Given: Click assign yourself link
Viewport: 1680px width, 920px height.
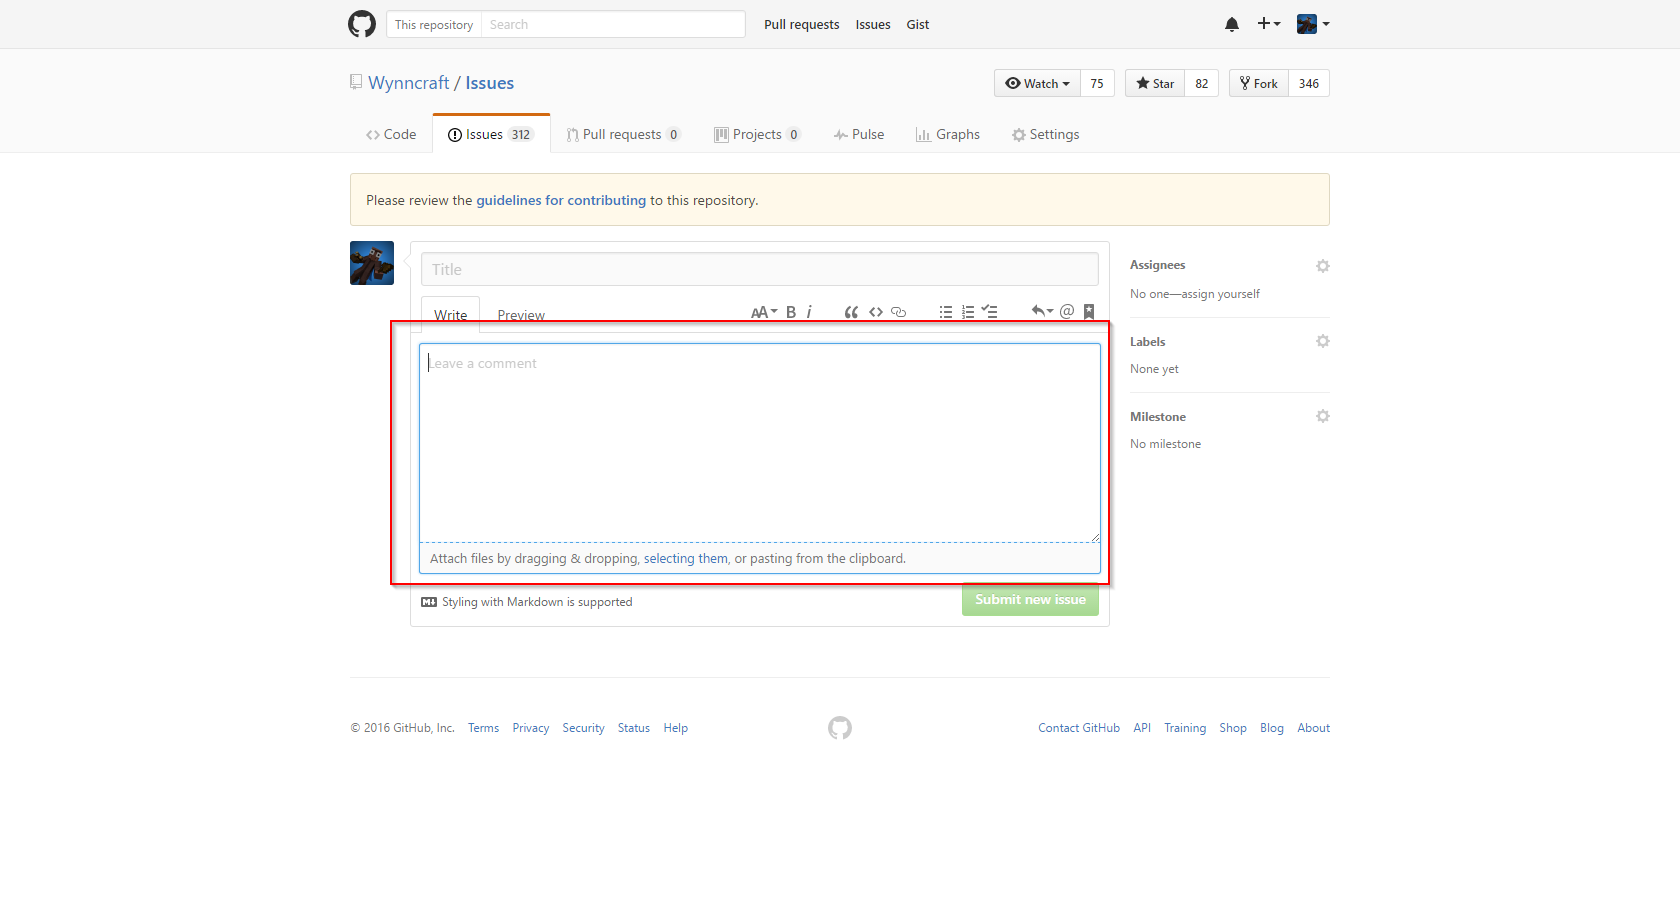Looking at the screenshot, I should coord(1220,294).
